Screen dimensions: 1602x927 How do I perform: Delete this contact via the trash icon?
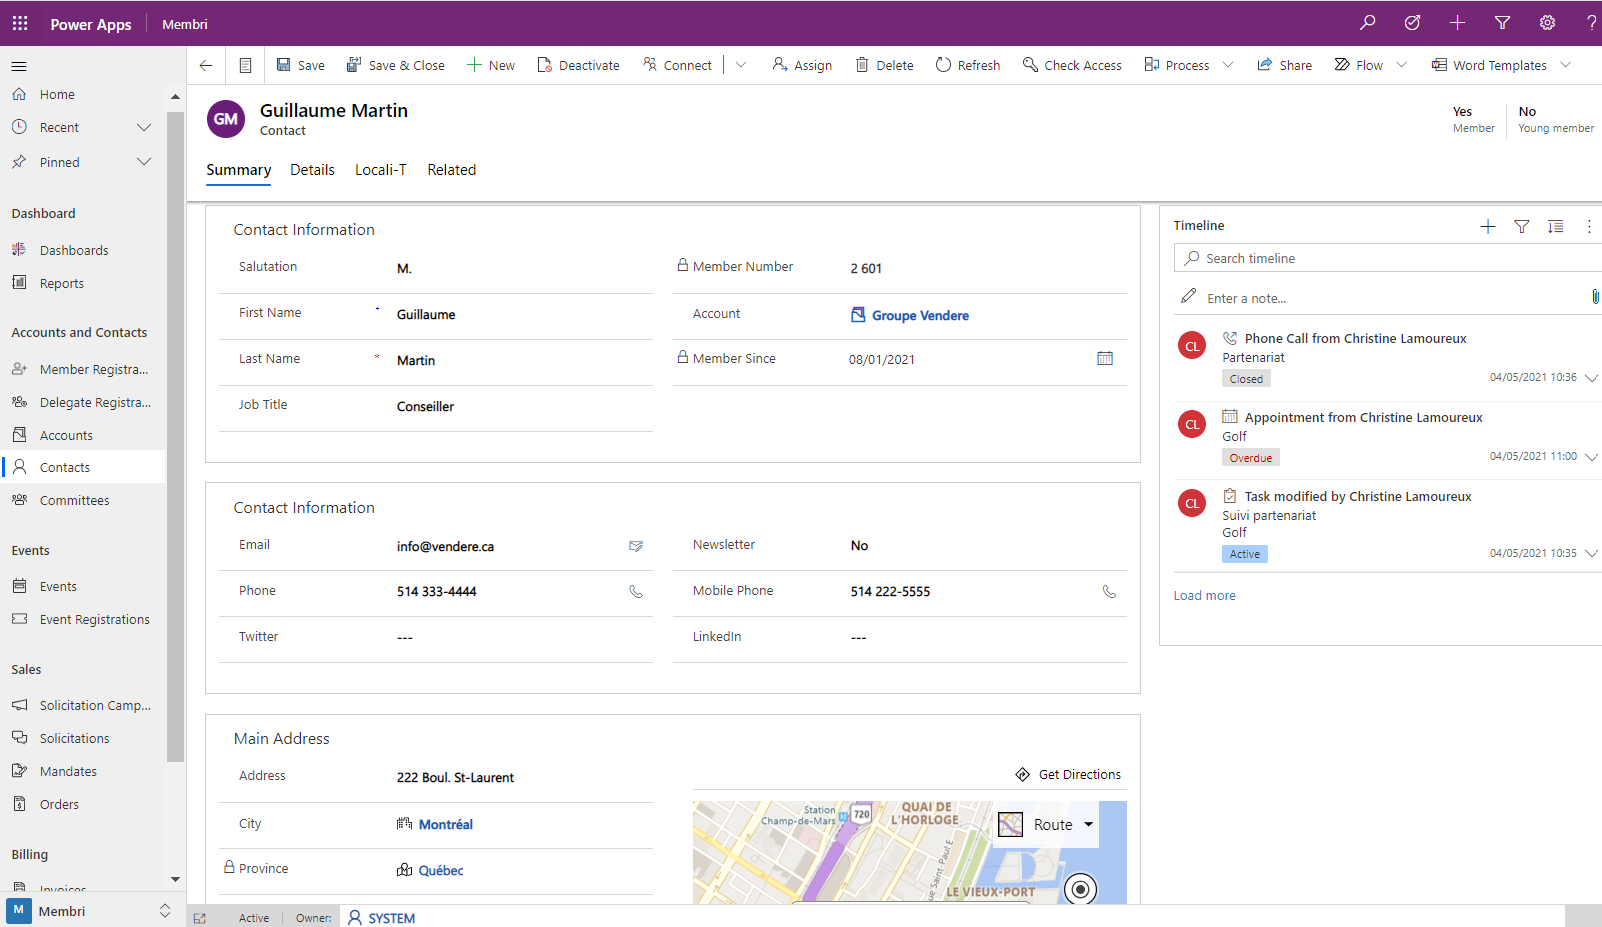tap(860, 64)
